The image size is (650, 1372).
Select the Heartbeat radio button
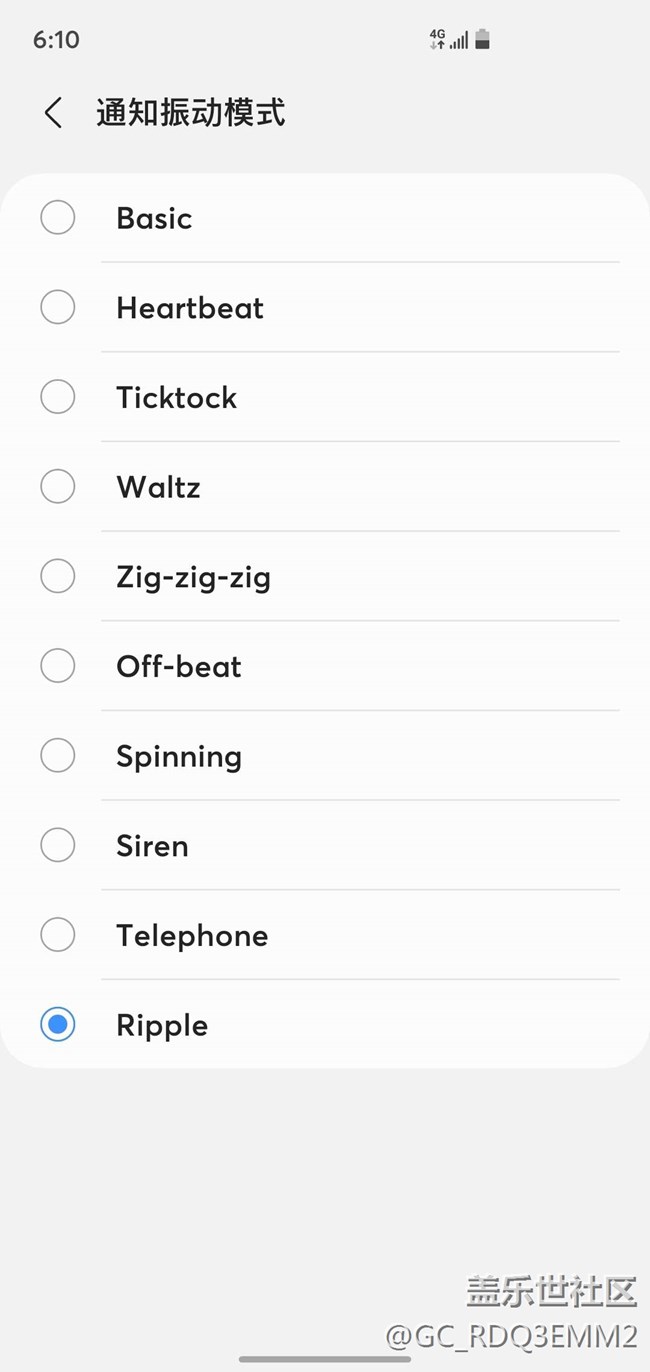click(58, 307)
